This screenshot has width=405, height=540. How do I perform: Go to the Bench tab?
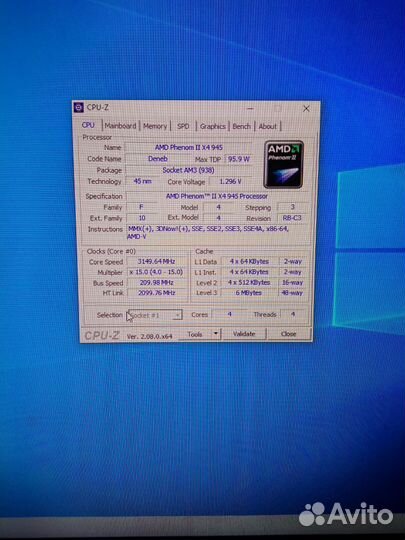[x=241, y=126]
